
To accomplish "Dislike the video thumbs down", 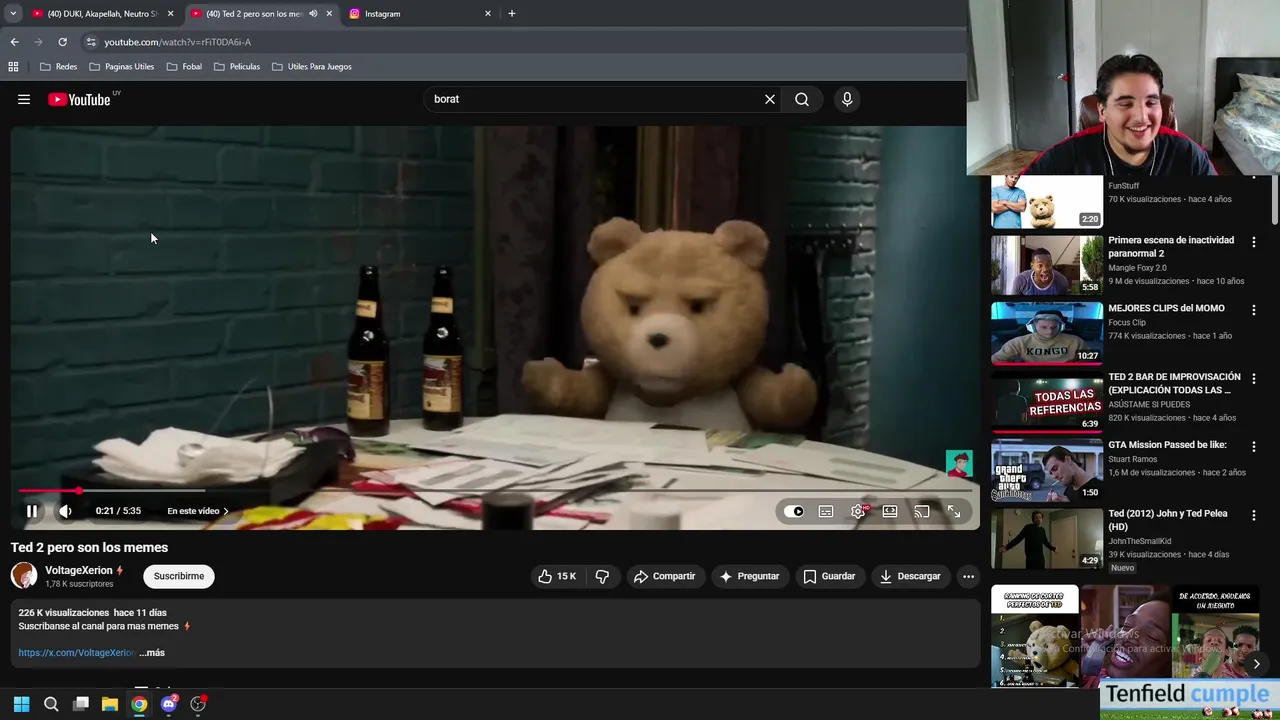I will click(x=602, y=576).
